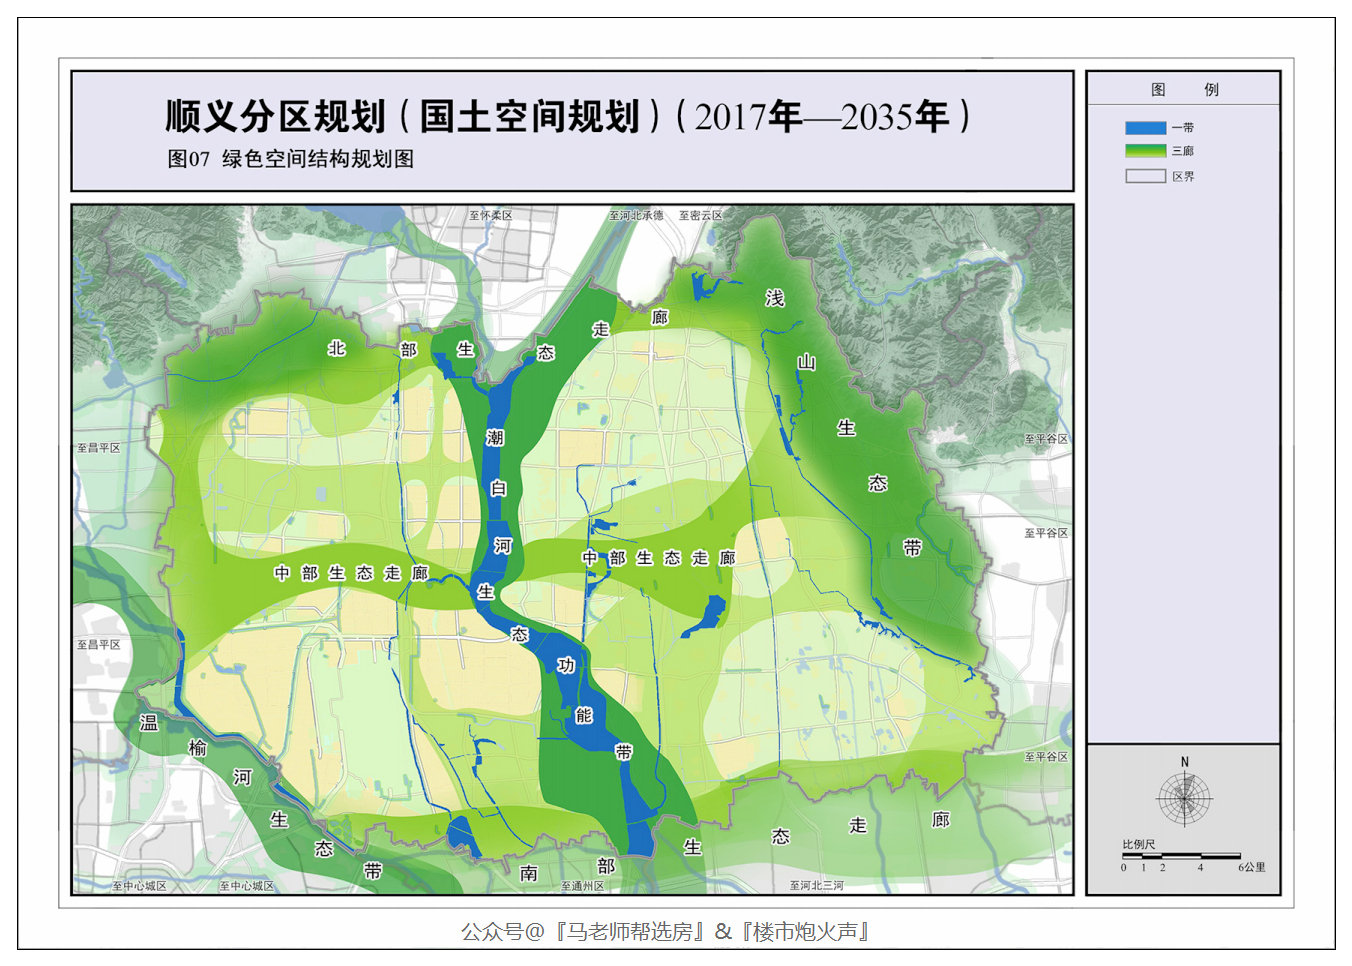Click the 白 character on the river
Image resolution: width=1352 pixels, height=966 pixels.
coord(498,488)
